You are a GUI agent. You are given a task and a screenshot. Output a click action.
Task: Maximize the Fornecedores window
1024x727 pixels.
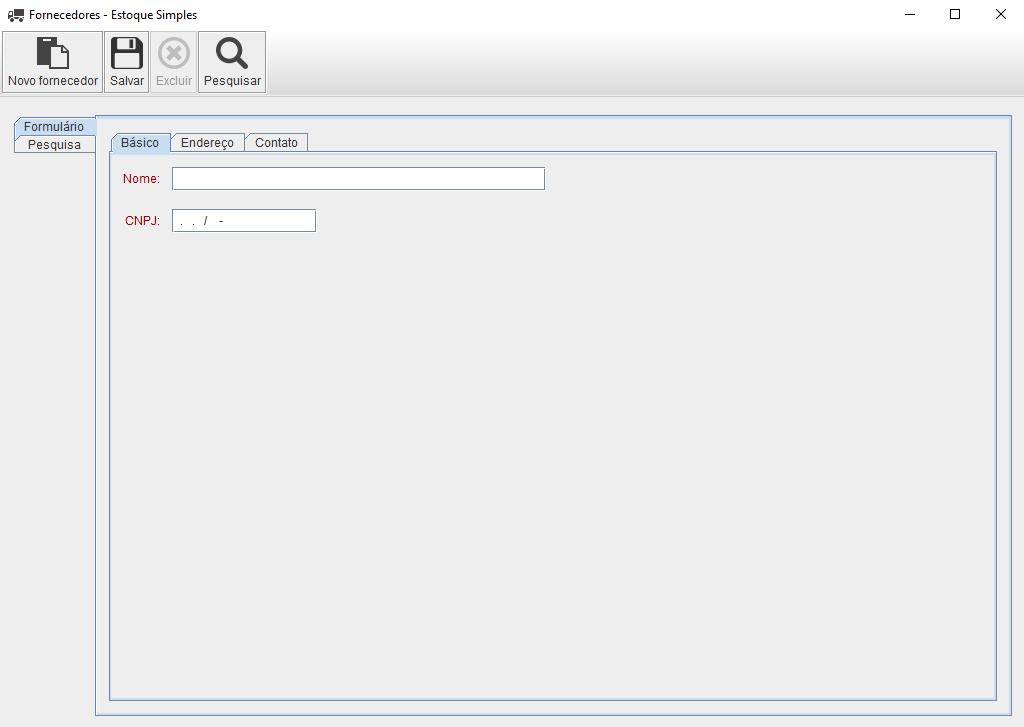pyautogui.click(x=955, y=15)
